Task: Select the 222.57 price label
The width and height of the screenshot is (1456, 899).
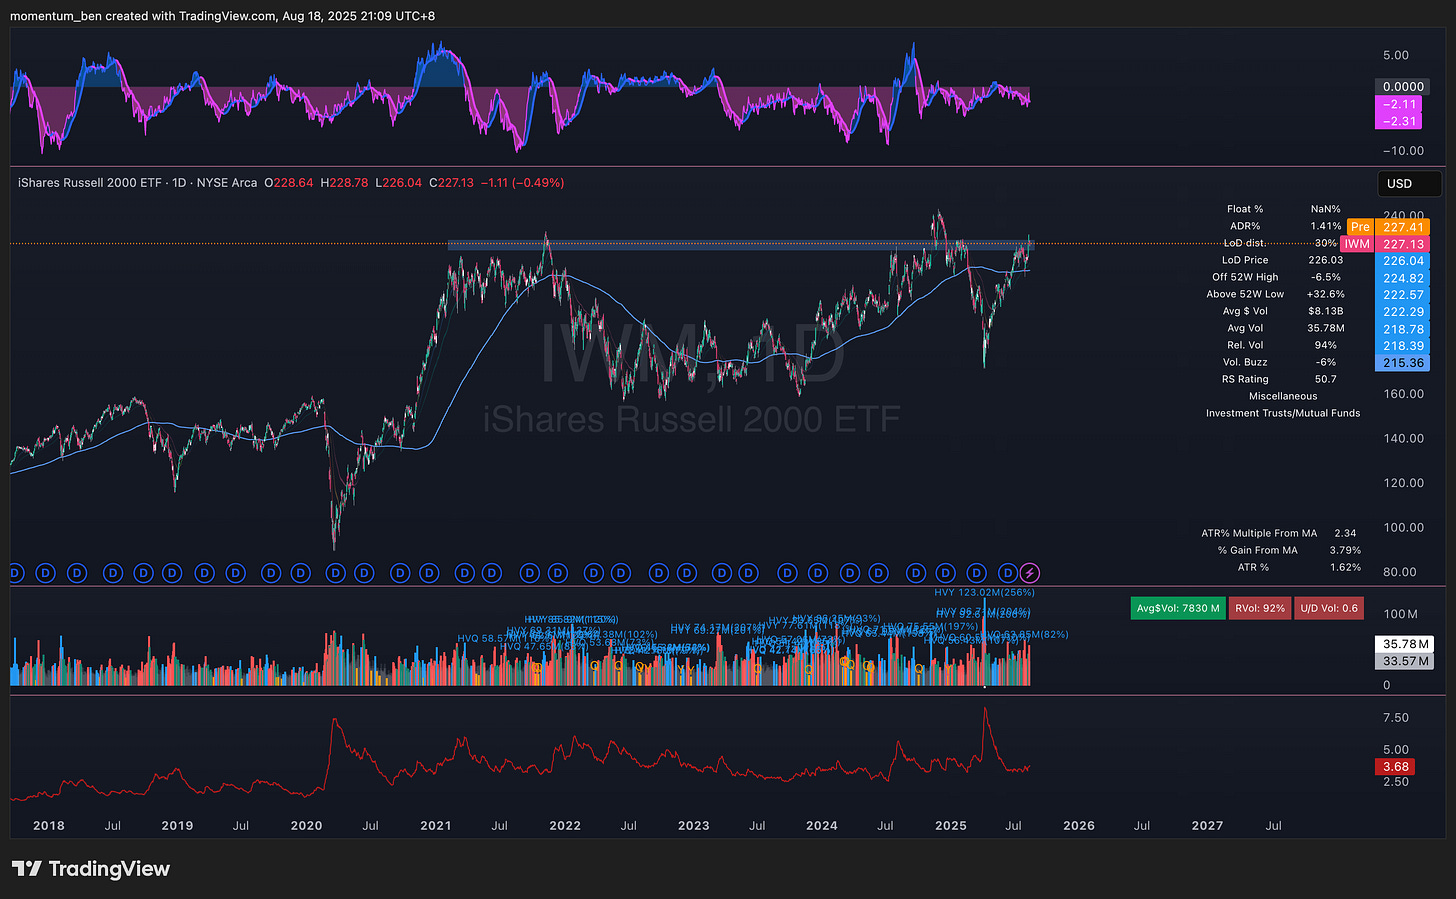Action: (1403, 295)
